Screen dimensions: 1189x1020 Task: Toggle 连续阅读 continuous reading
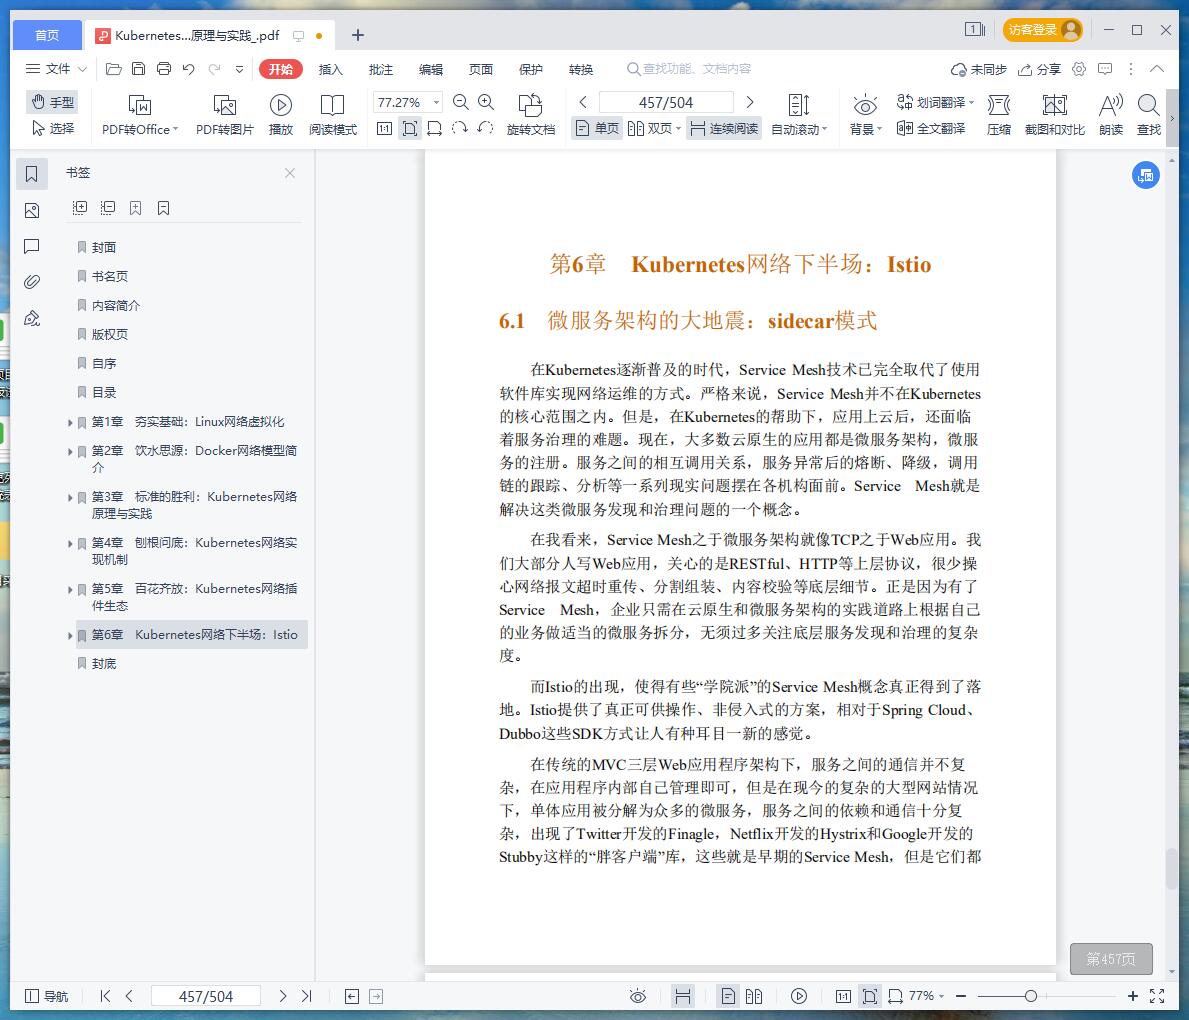point(724,128)
